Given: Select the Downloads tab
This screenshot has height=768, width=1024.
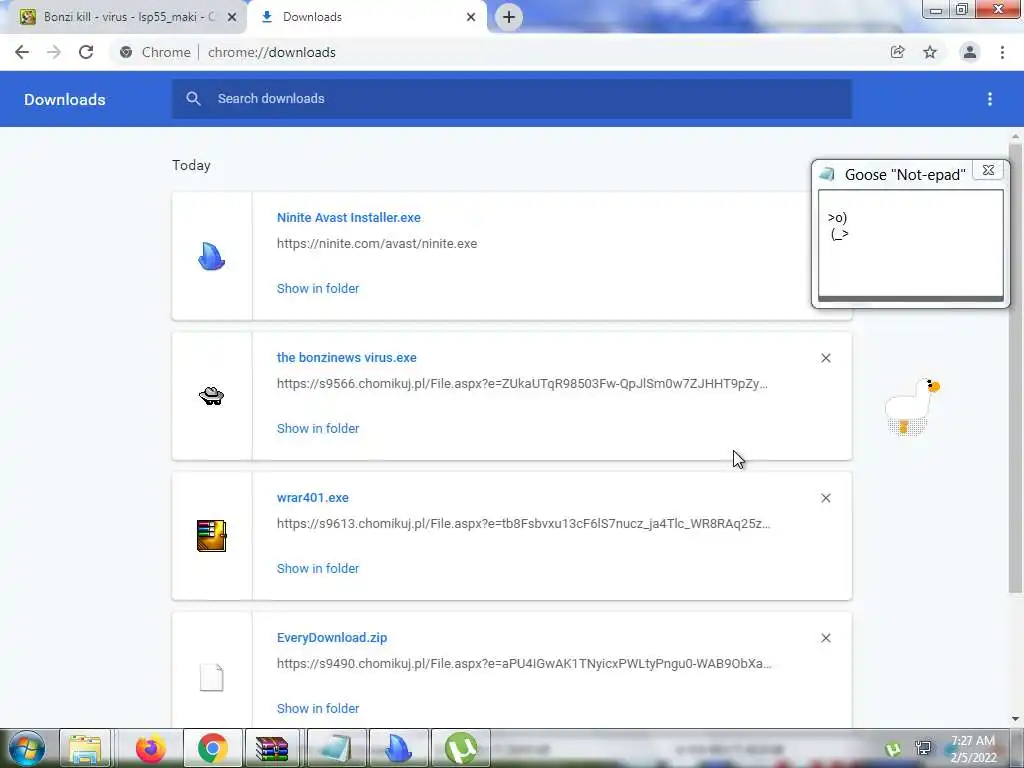Looking at the screenshot, I should (367, 17).
